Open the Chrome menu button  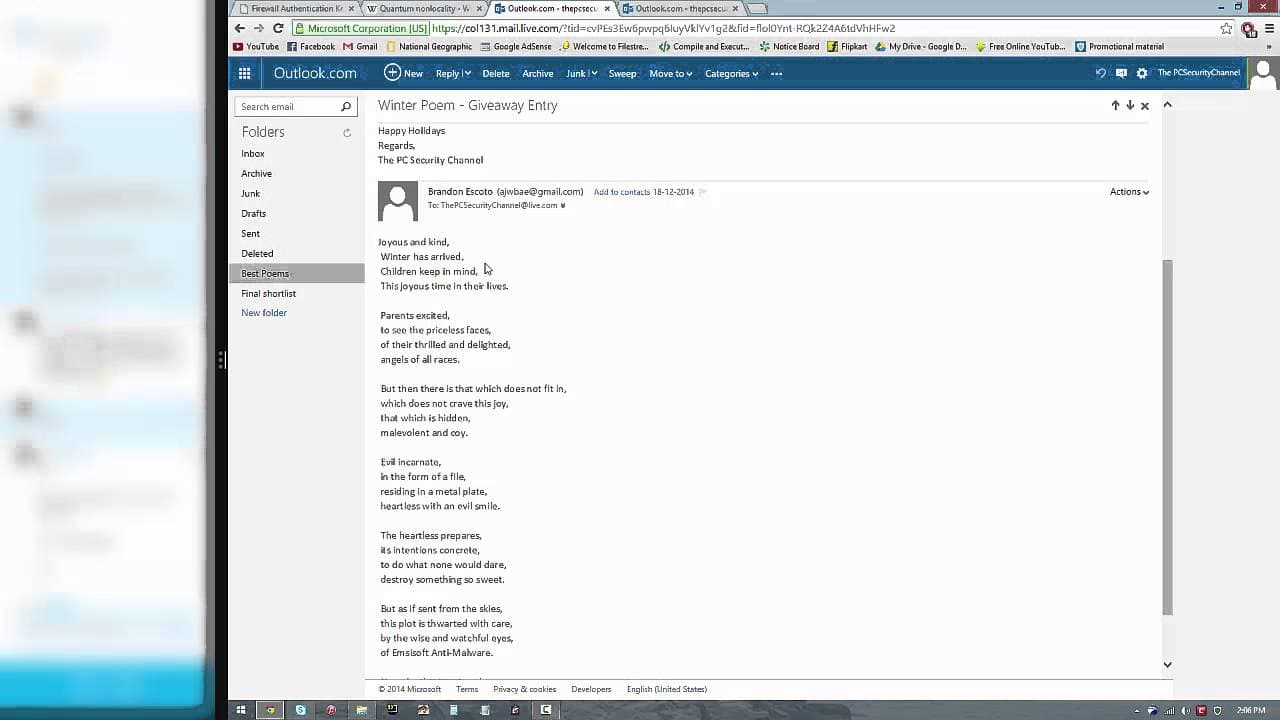click(1269, 28)
